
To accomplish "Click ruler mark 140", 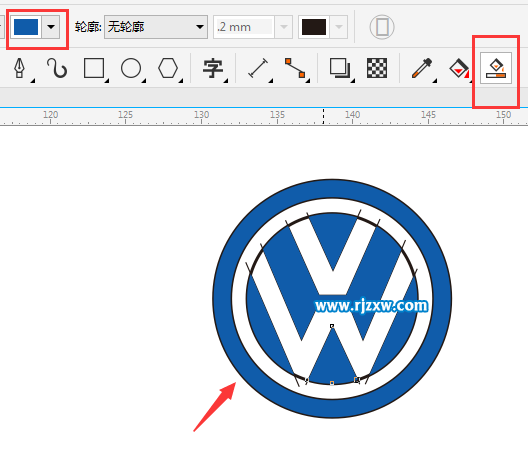I will [x=353, y=115].
